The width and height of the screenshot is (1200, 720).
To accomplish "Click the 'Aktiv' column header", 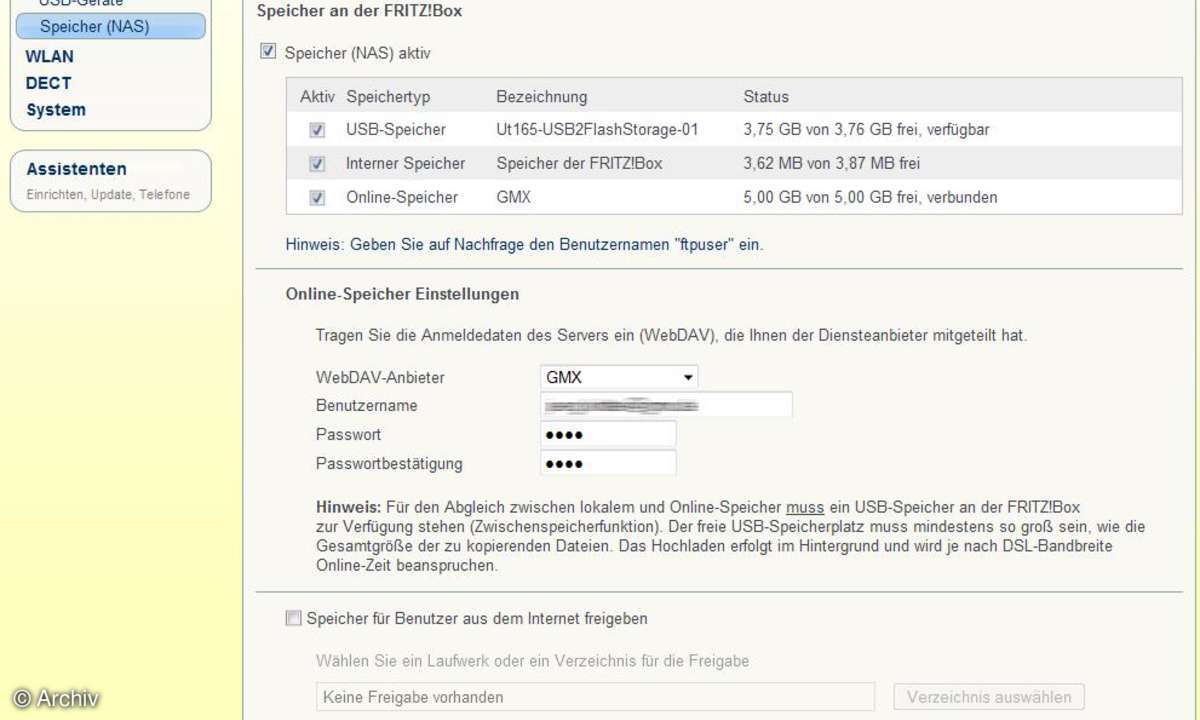I will pos(318,97).
